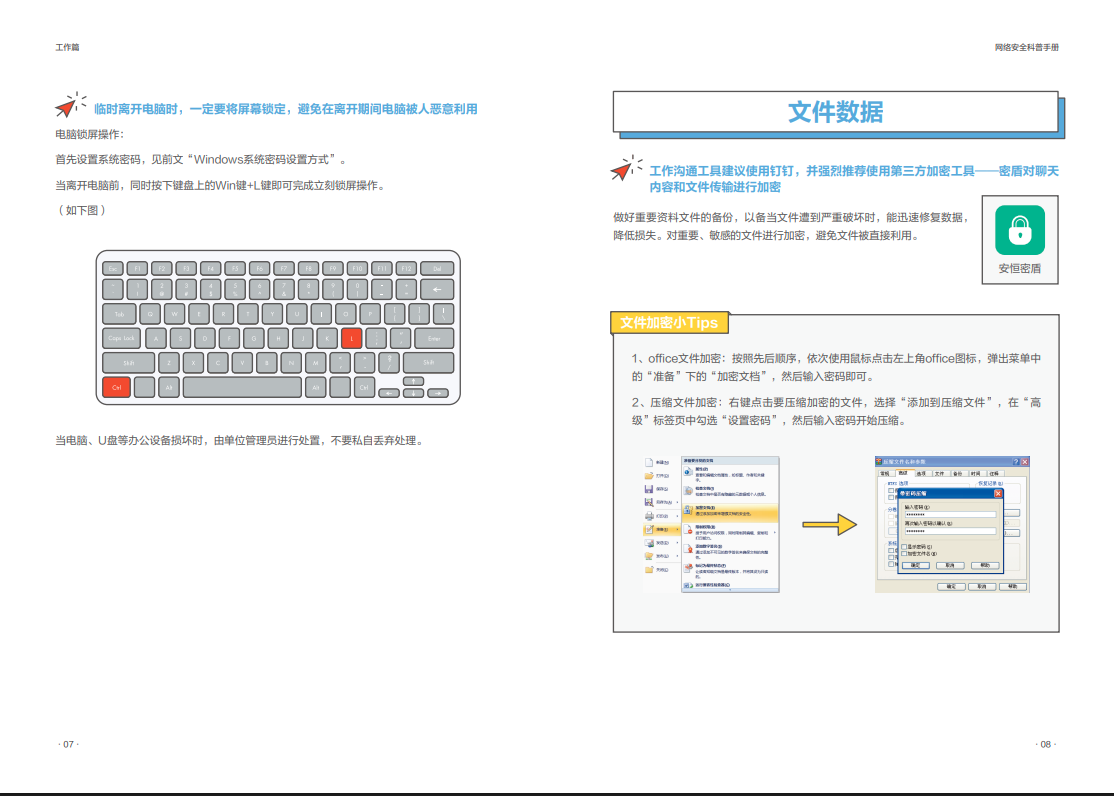Viewport: 1114px width, 796px height.
Task: Click the 帮助 button in the archive dialog
Action: tap(1013, 587)
